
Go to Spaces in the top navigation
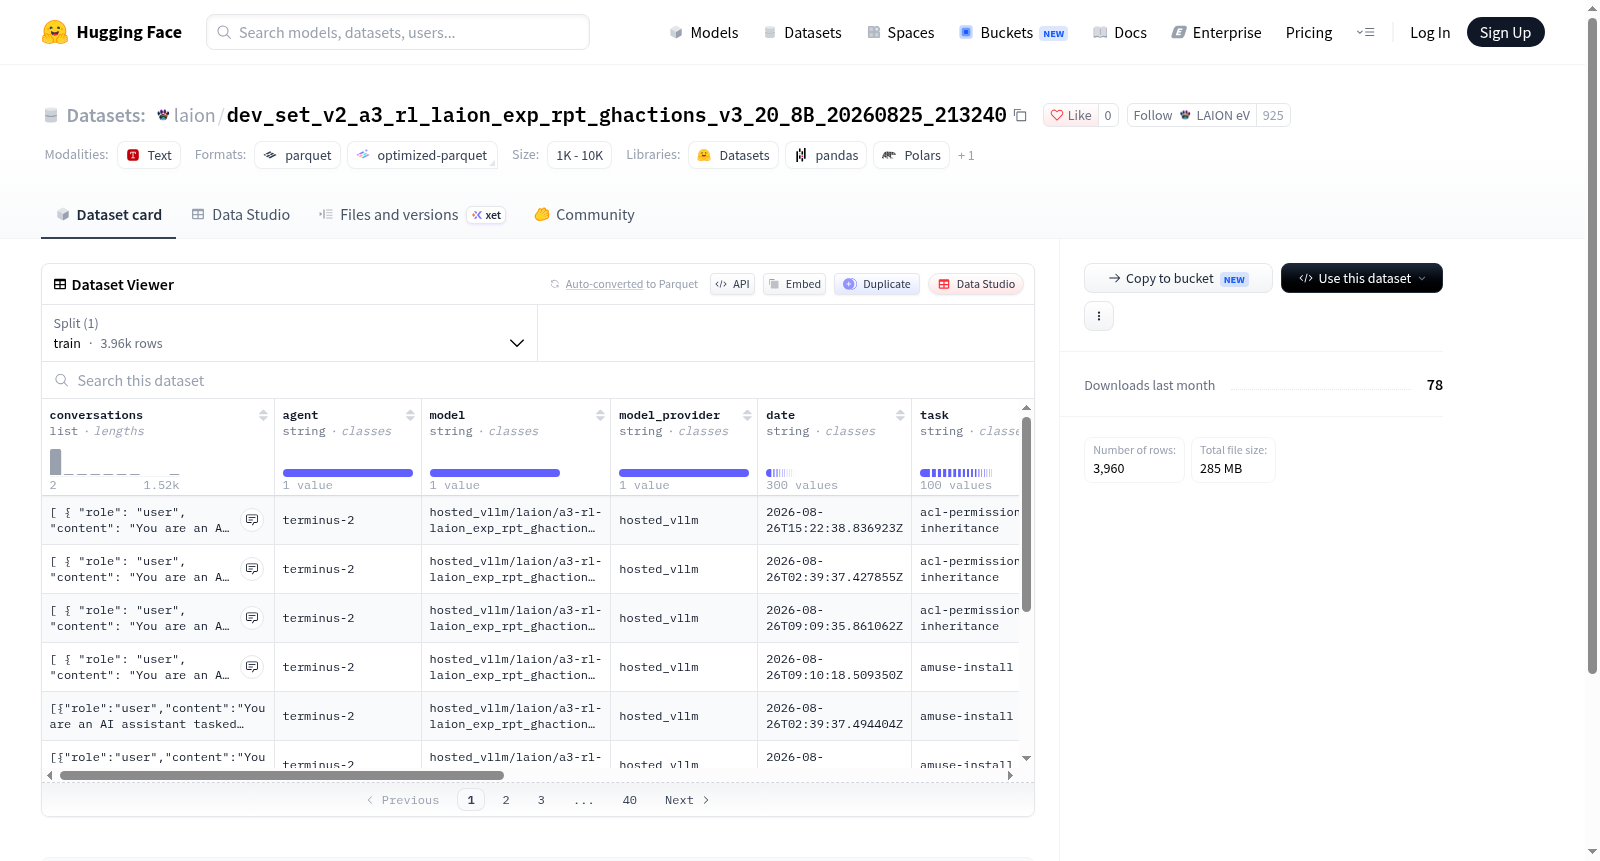(900, 33)
